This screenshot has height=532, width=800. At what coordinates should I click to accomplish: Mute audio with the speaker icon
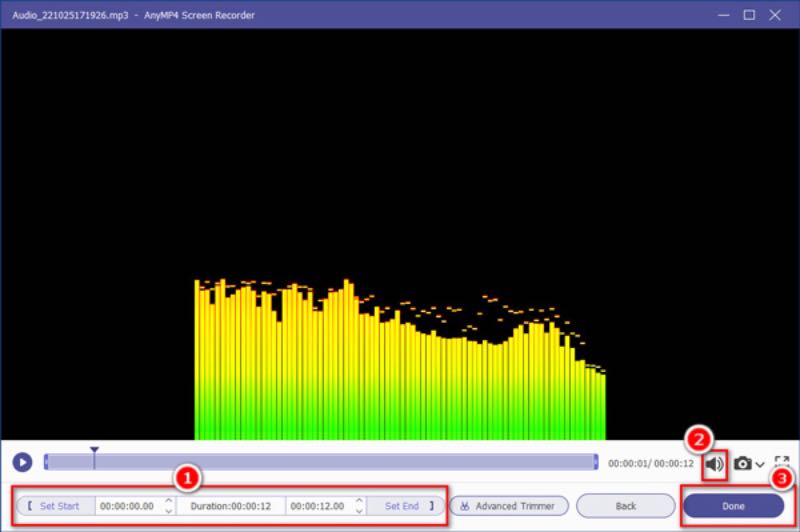click(714, 463)
